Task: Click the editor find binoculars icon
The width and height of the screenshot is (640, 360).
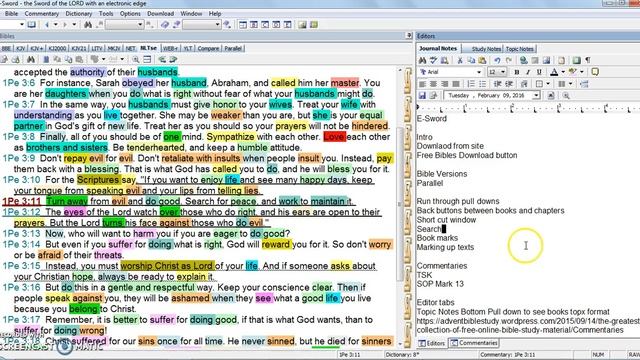Action: [x=422, y=60]
